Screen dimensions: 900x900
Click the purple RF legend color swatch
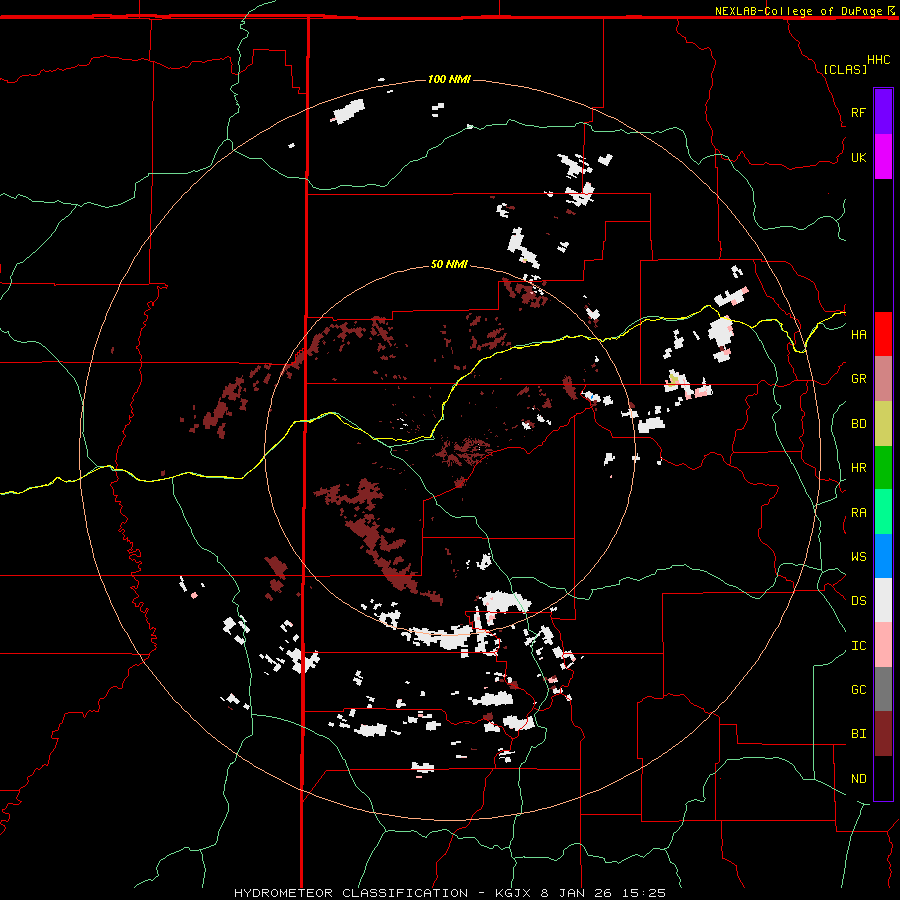click(883, 112)
